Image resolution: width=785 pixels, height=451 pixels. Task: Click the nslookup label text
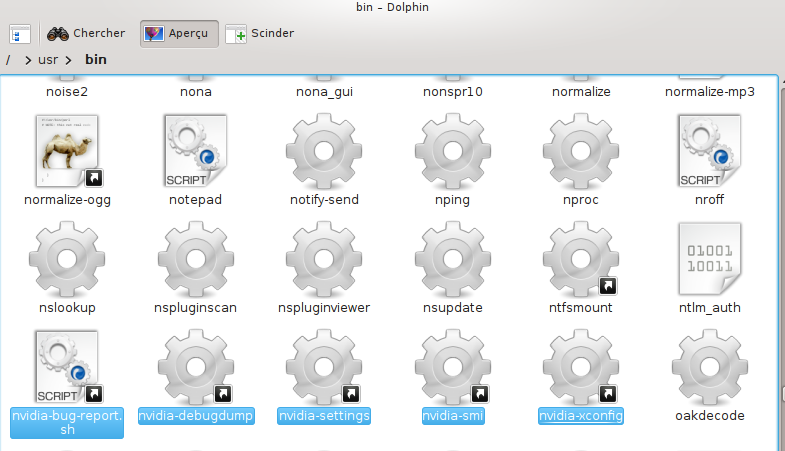coord(67,308)
